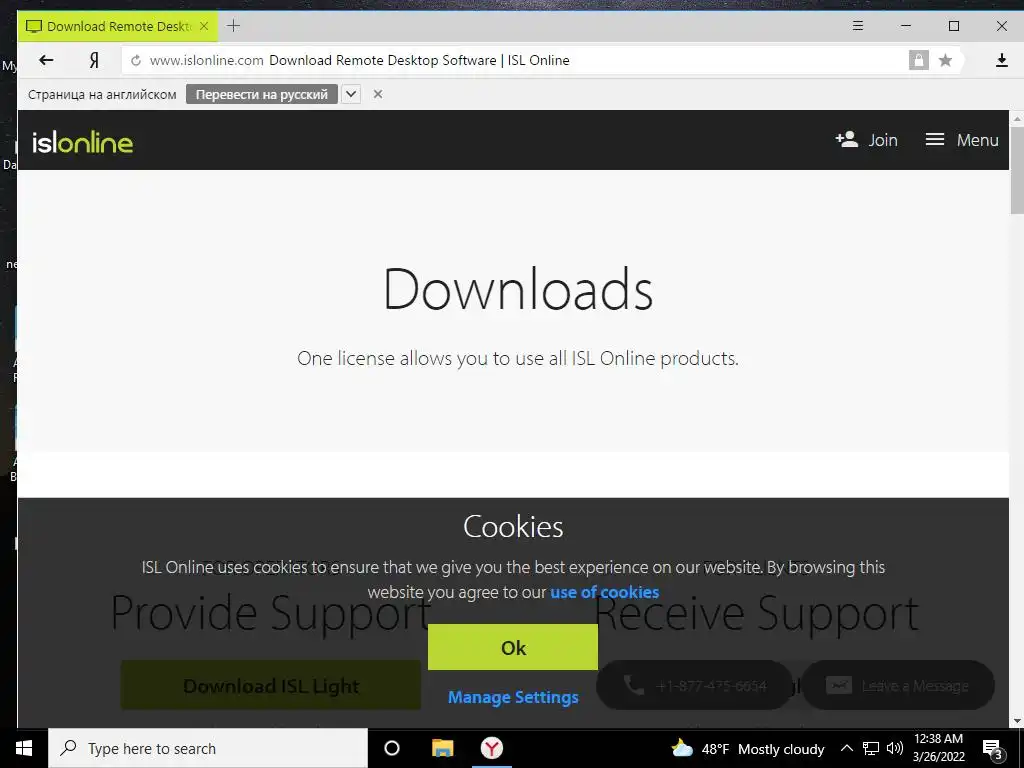The width and height of the screenshot is (1024, 768).
Task: Close the Download Remote Desktop tab
Action: (204, 26)
